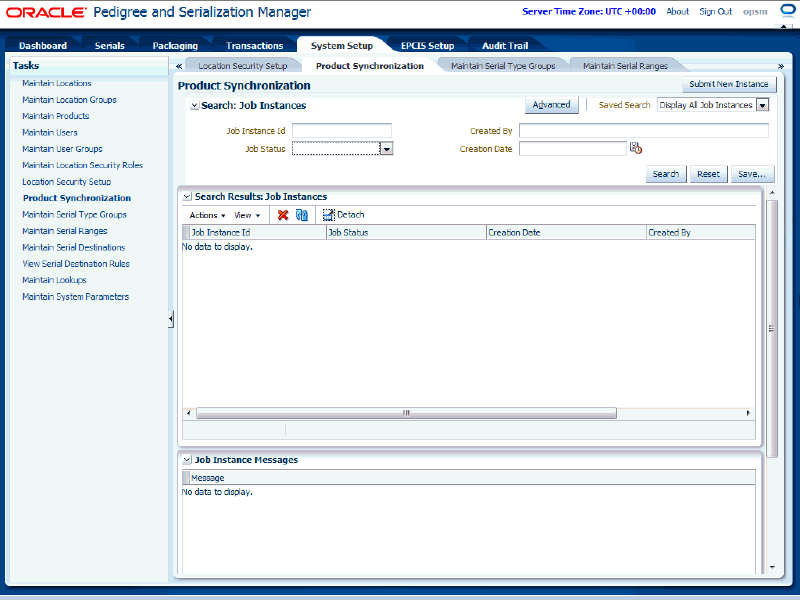Click the results table horizontal scrollbar thumb
This screenshot has width=800, height=600.
(406, 413)
